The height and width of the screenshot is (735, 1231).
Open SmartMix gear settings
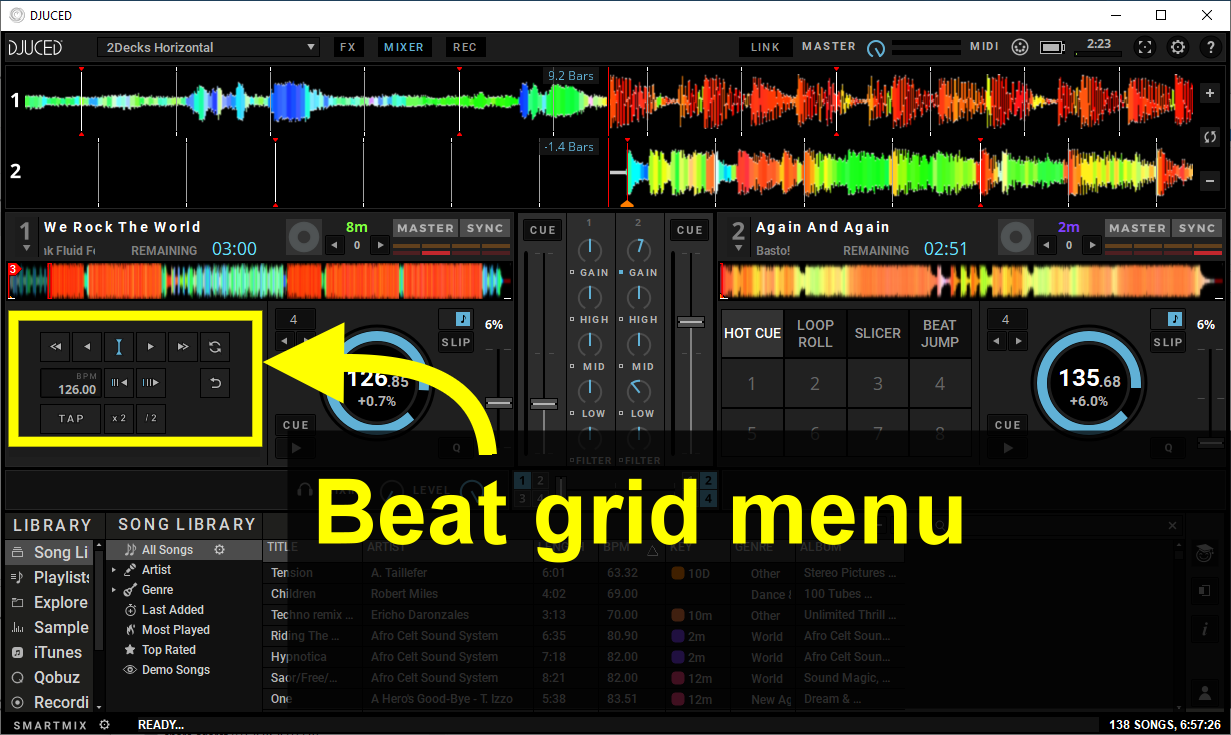(x=105, y=724)
